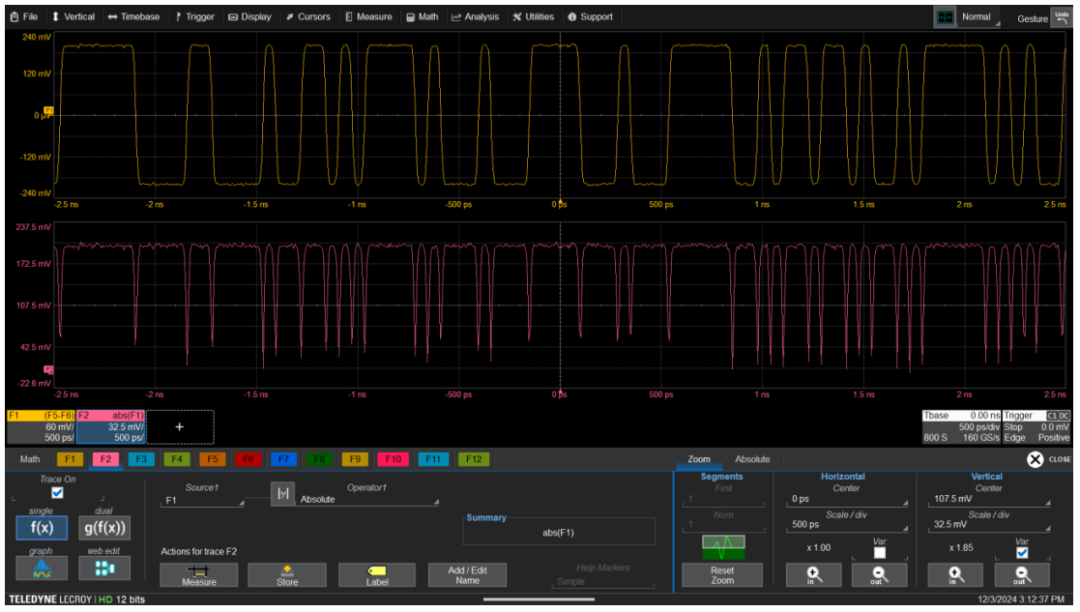Open Horizontal Scale/div 500 ps field
This screenshot has width=1080, height=612.
tap(847, 525)
